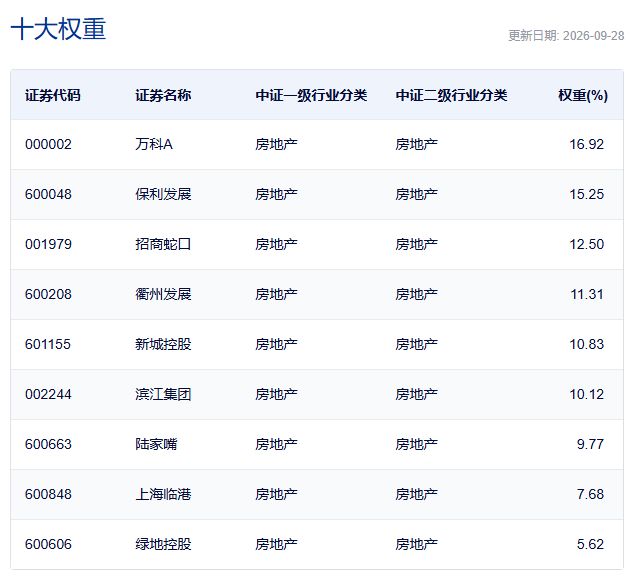
Task: Select stock code 600048
Action: [48, 194]
